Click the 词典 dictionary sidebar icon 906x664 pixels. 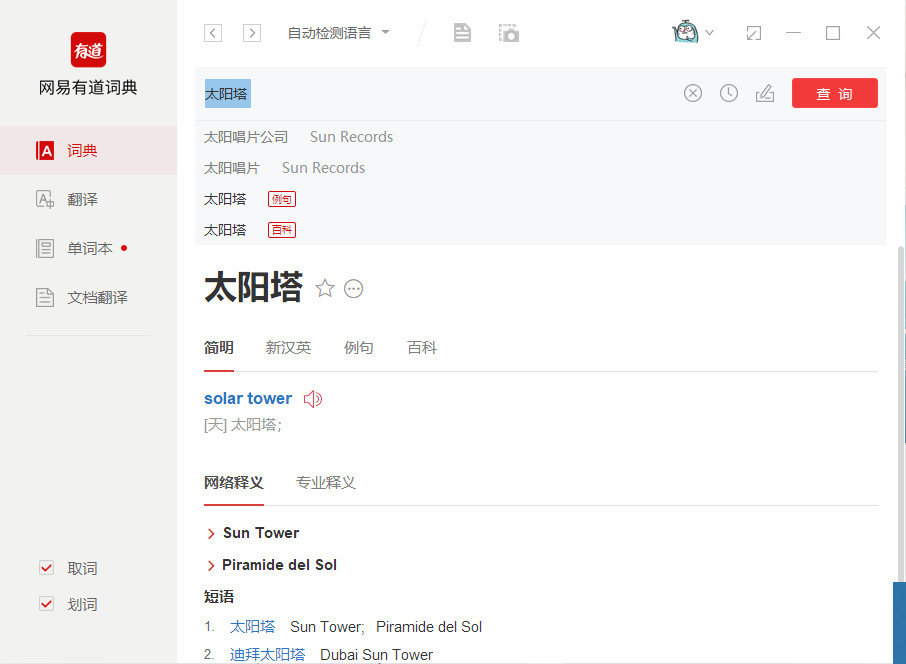pos(45,151)
